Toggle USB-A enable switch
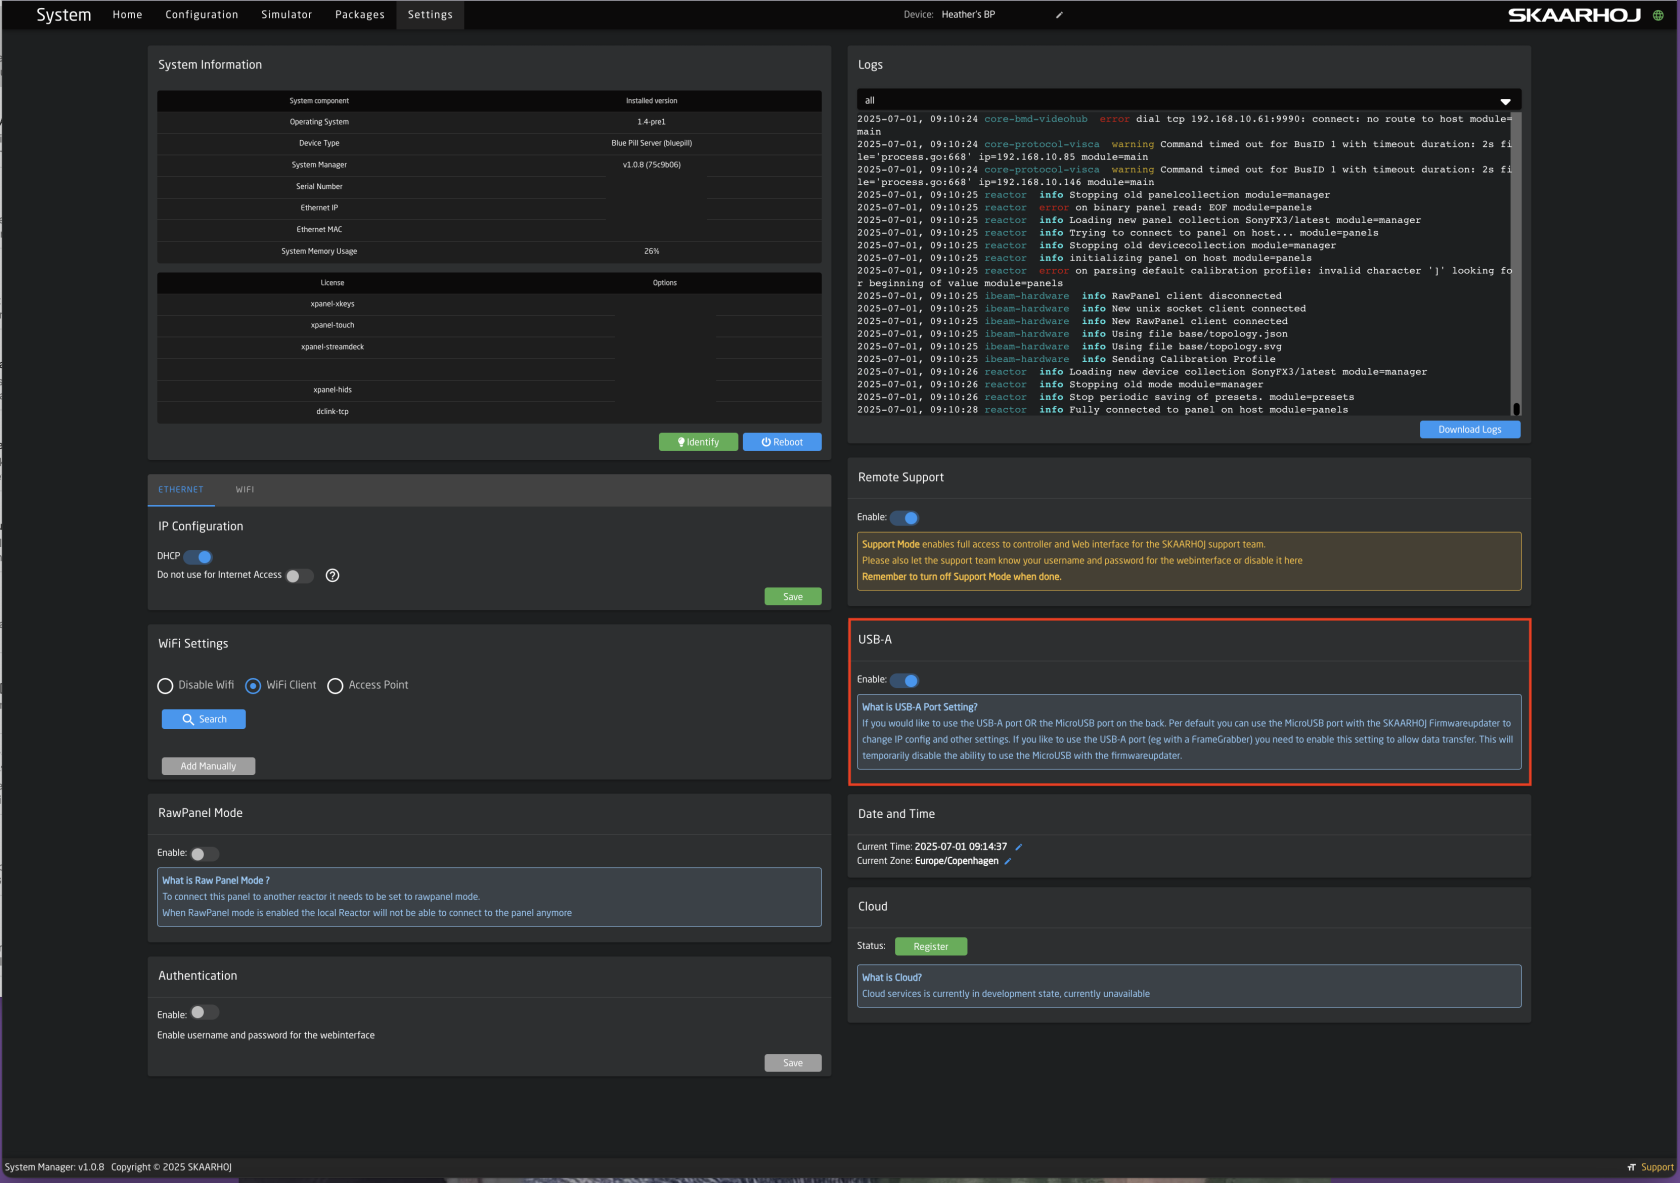 coord(905,680)
